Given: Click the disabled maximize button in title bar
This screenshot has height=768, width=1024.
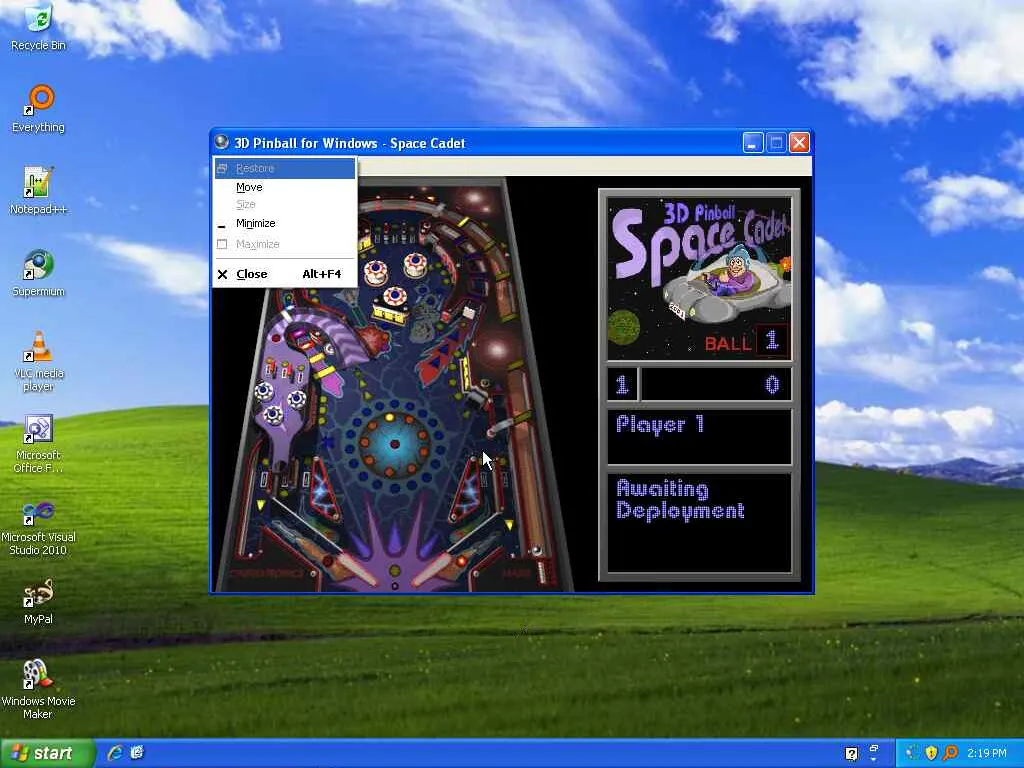Looking at the screenshot, I should point(776,142).
